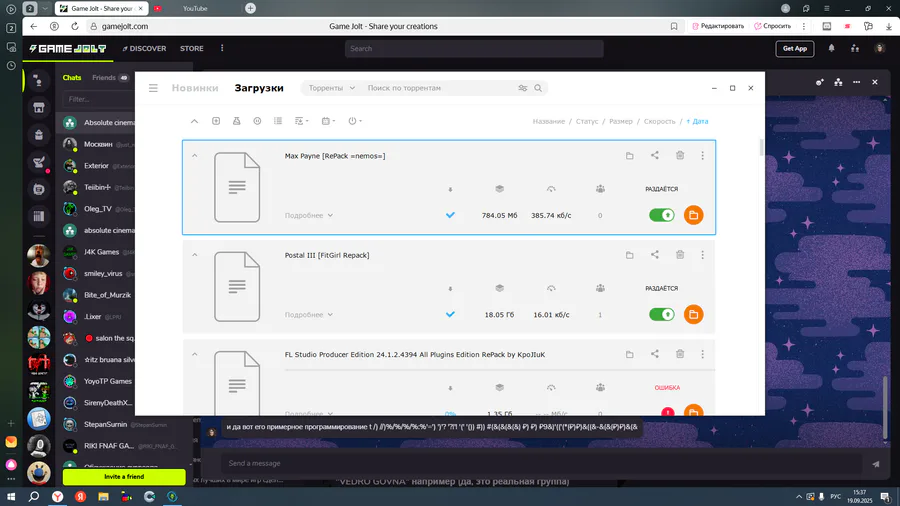Share the FL Studio torrent

pos(655,354)
